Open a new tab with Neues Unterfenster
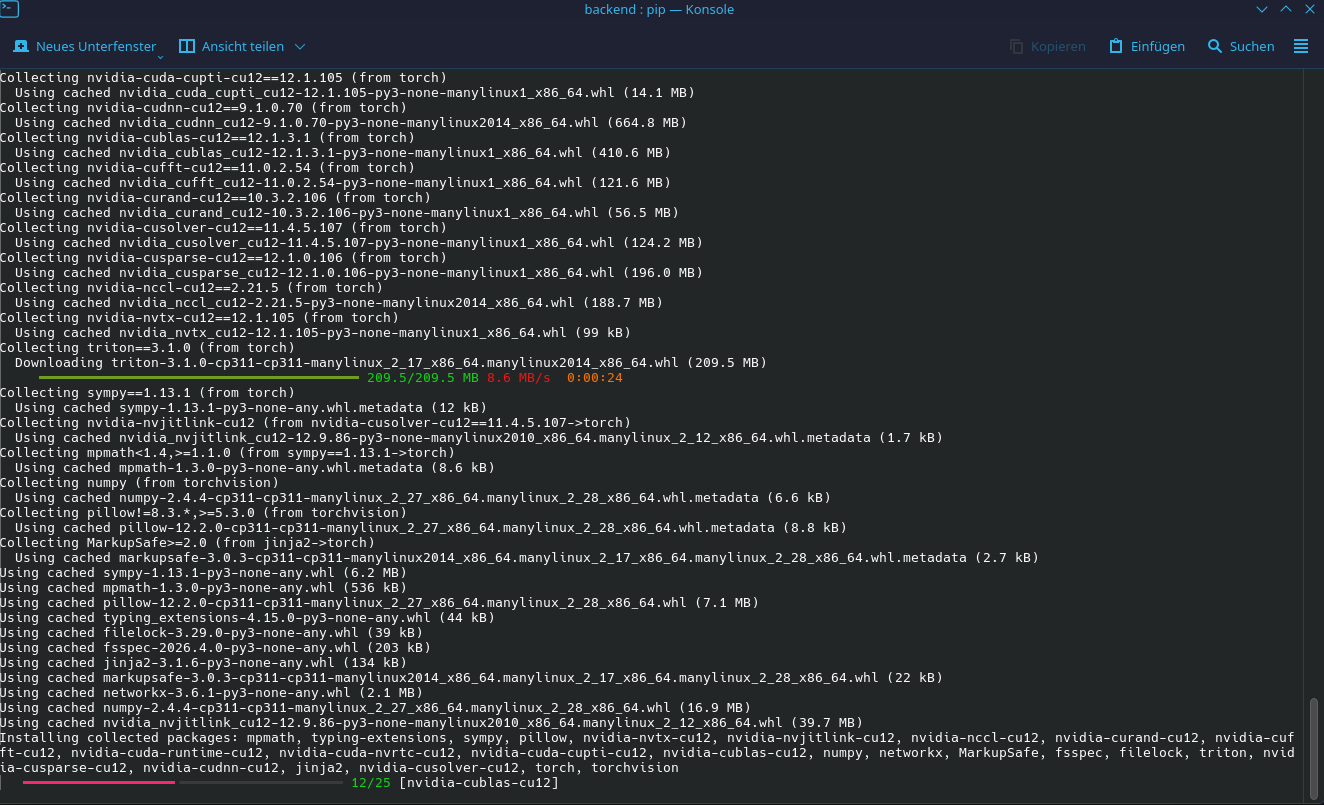 point(84,46)
